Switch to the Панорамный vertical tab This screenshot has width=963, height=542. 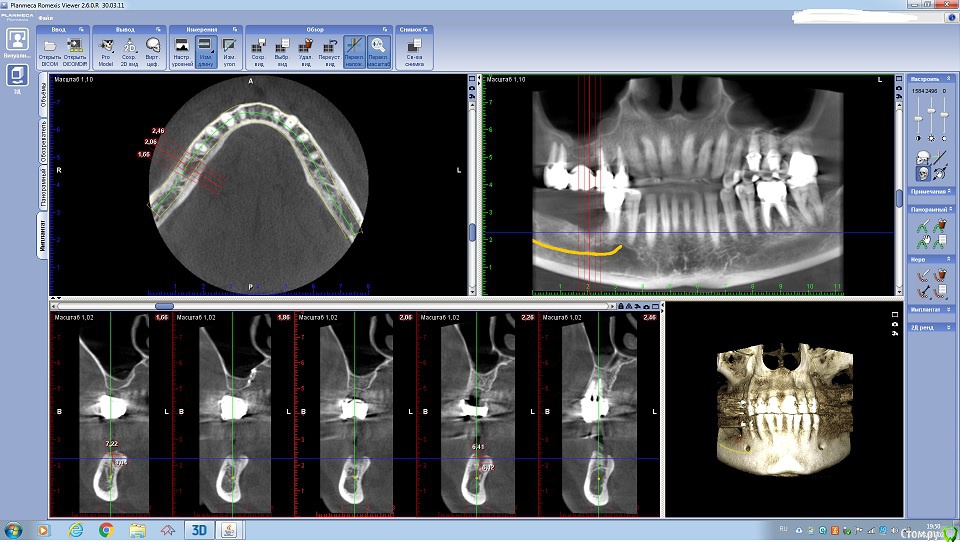pos(43,188)
